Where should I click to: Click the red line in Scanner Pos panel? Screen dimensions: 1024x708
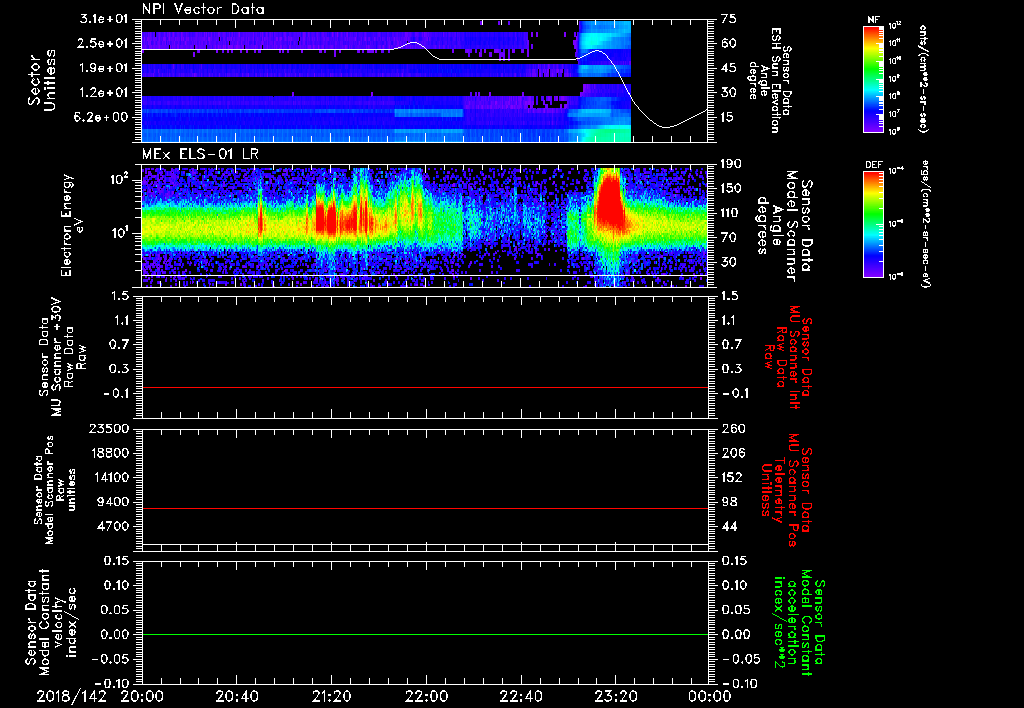pos(424,508)
